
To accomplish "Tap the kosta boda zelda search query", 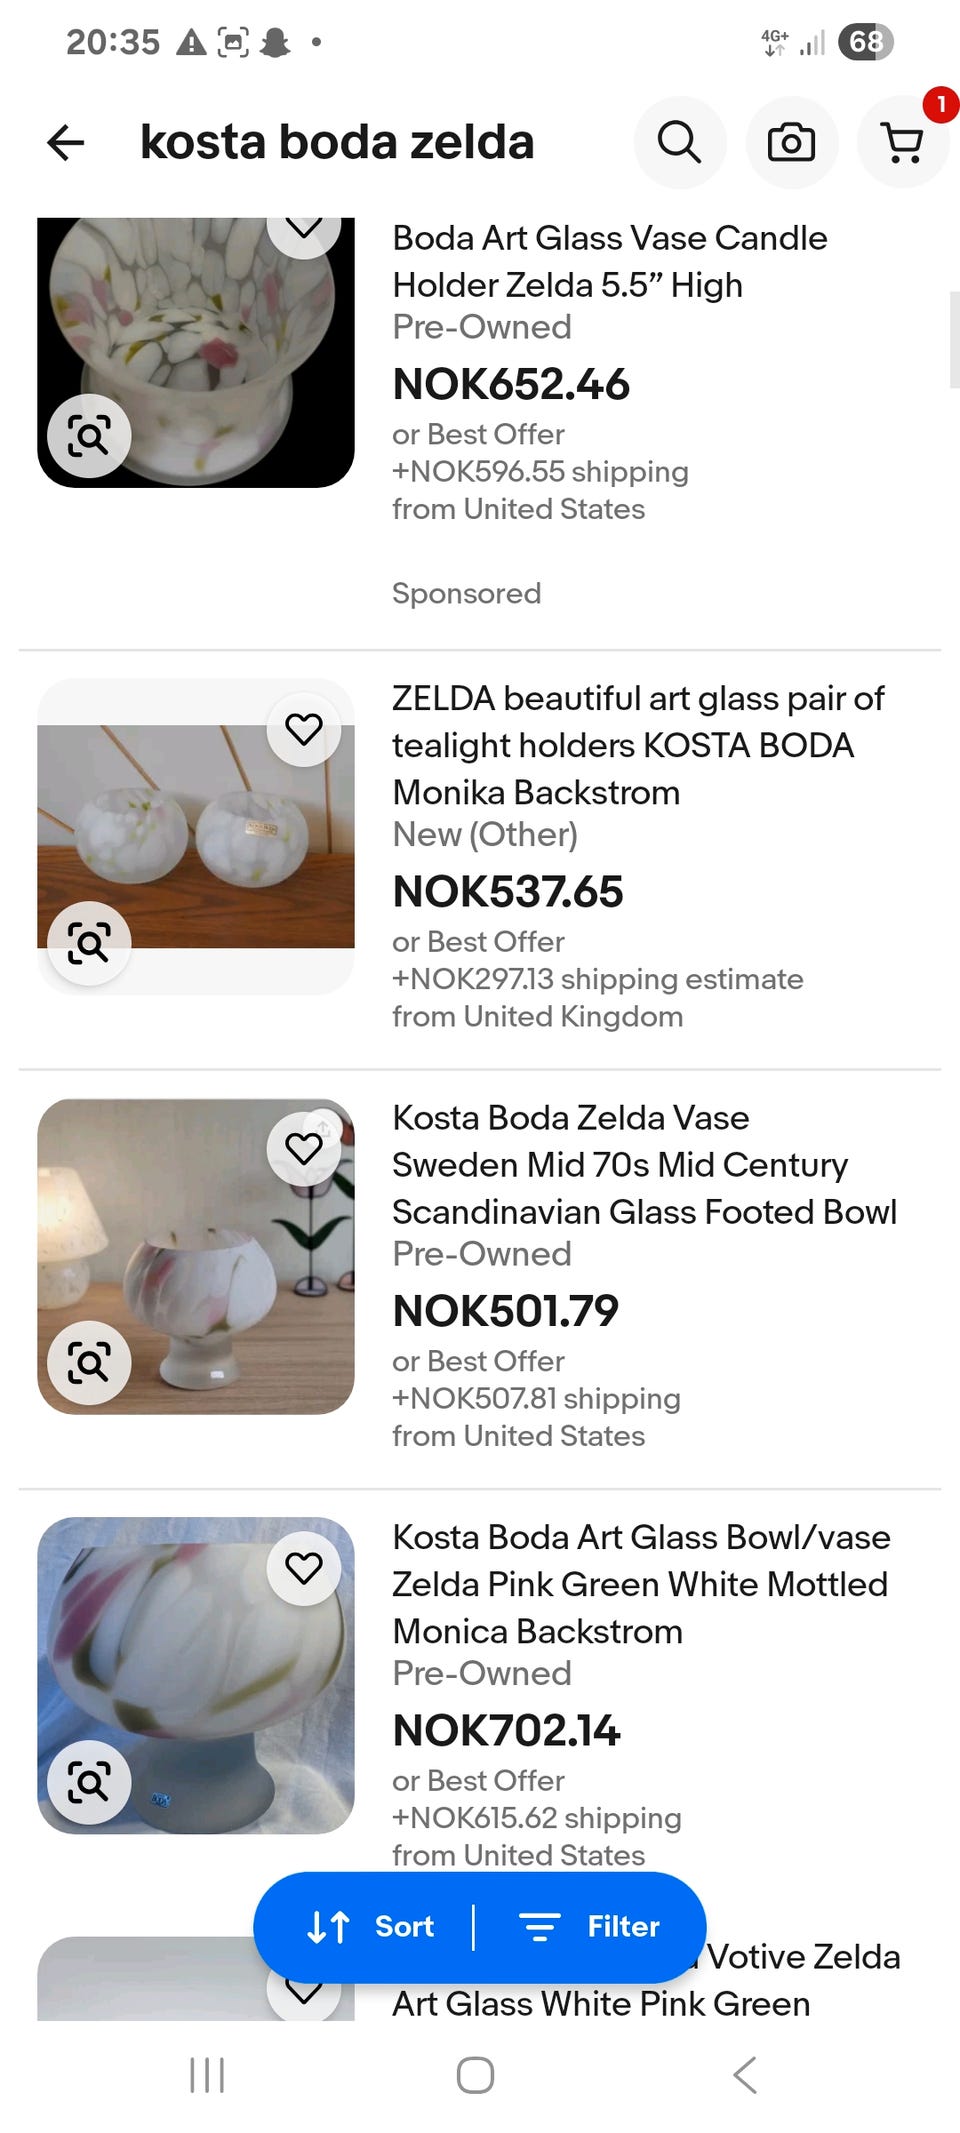I will [x=337, y=142].
